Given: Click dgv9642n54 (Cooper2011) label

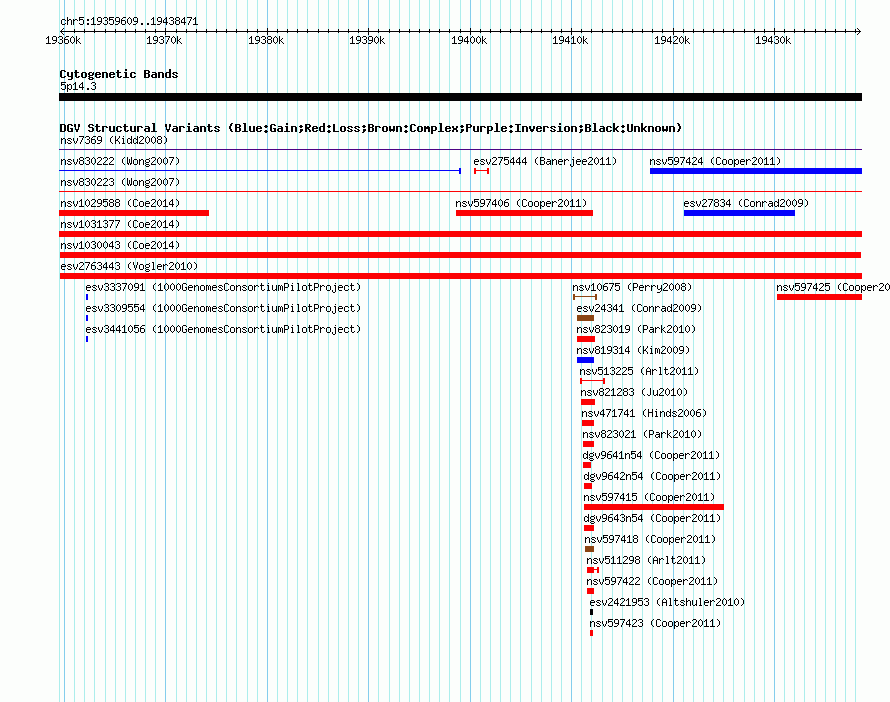Looking at the screenshot, I should [x=652, y=476].
